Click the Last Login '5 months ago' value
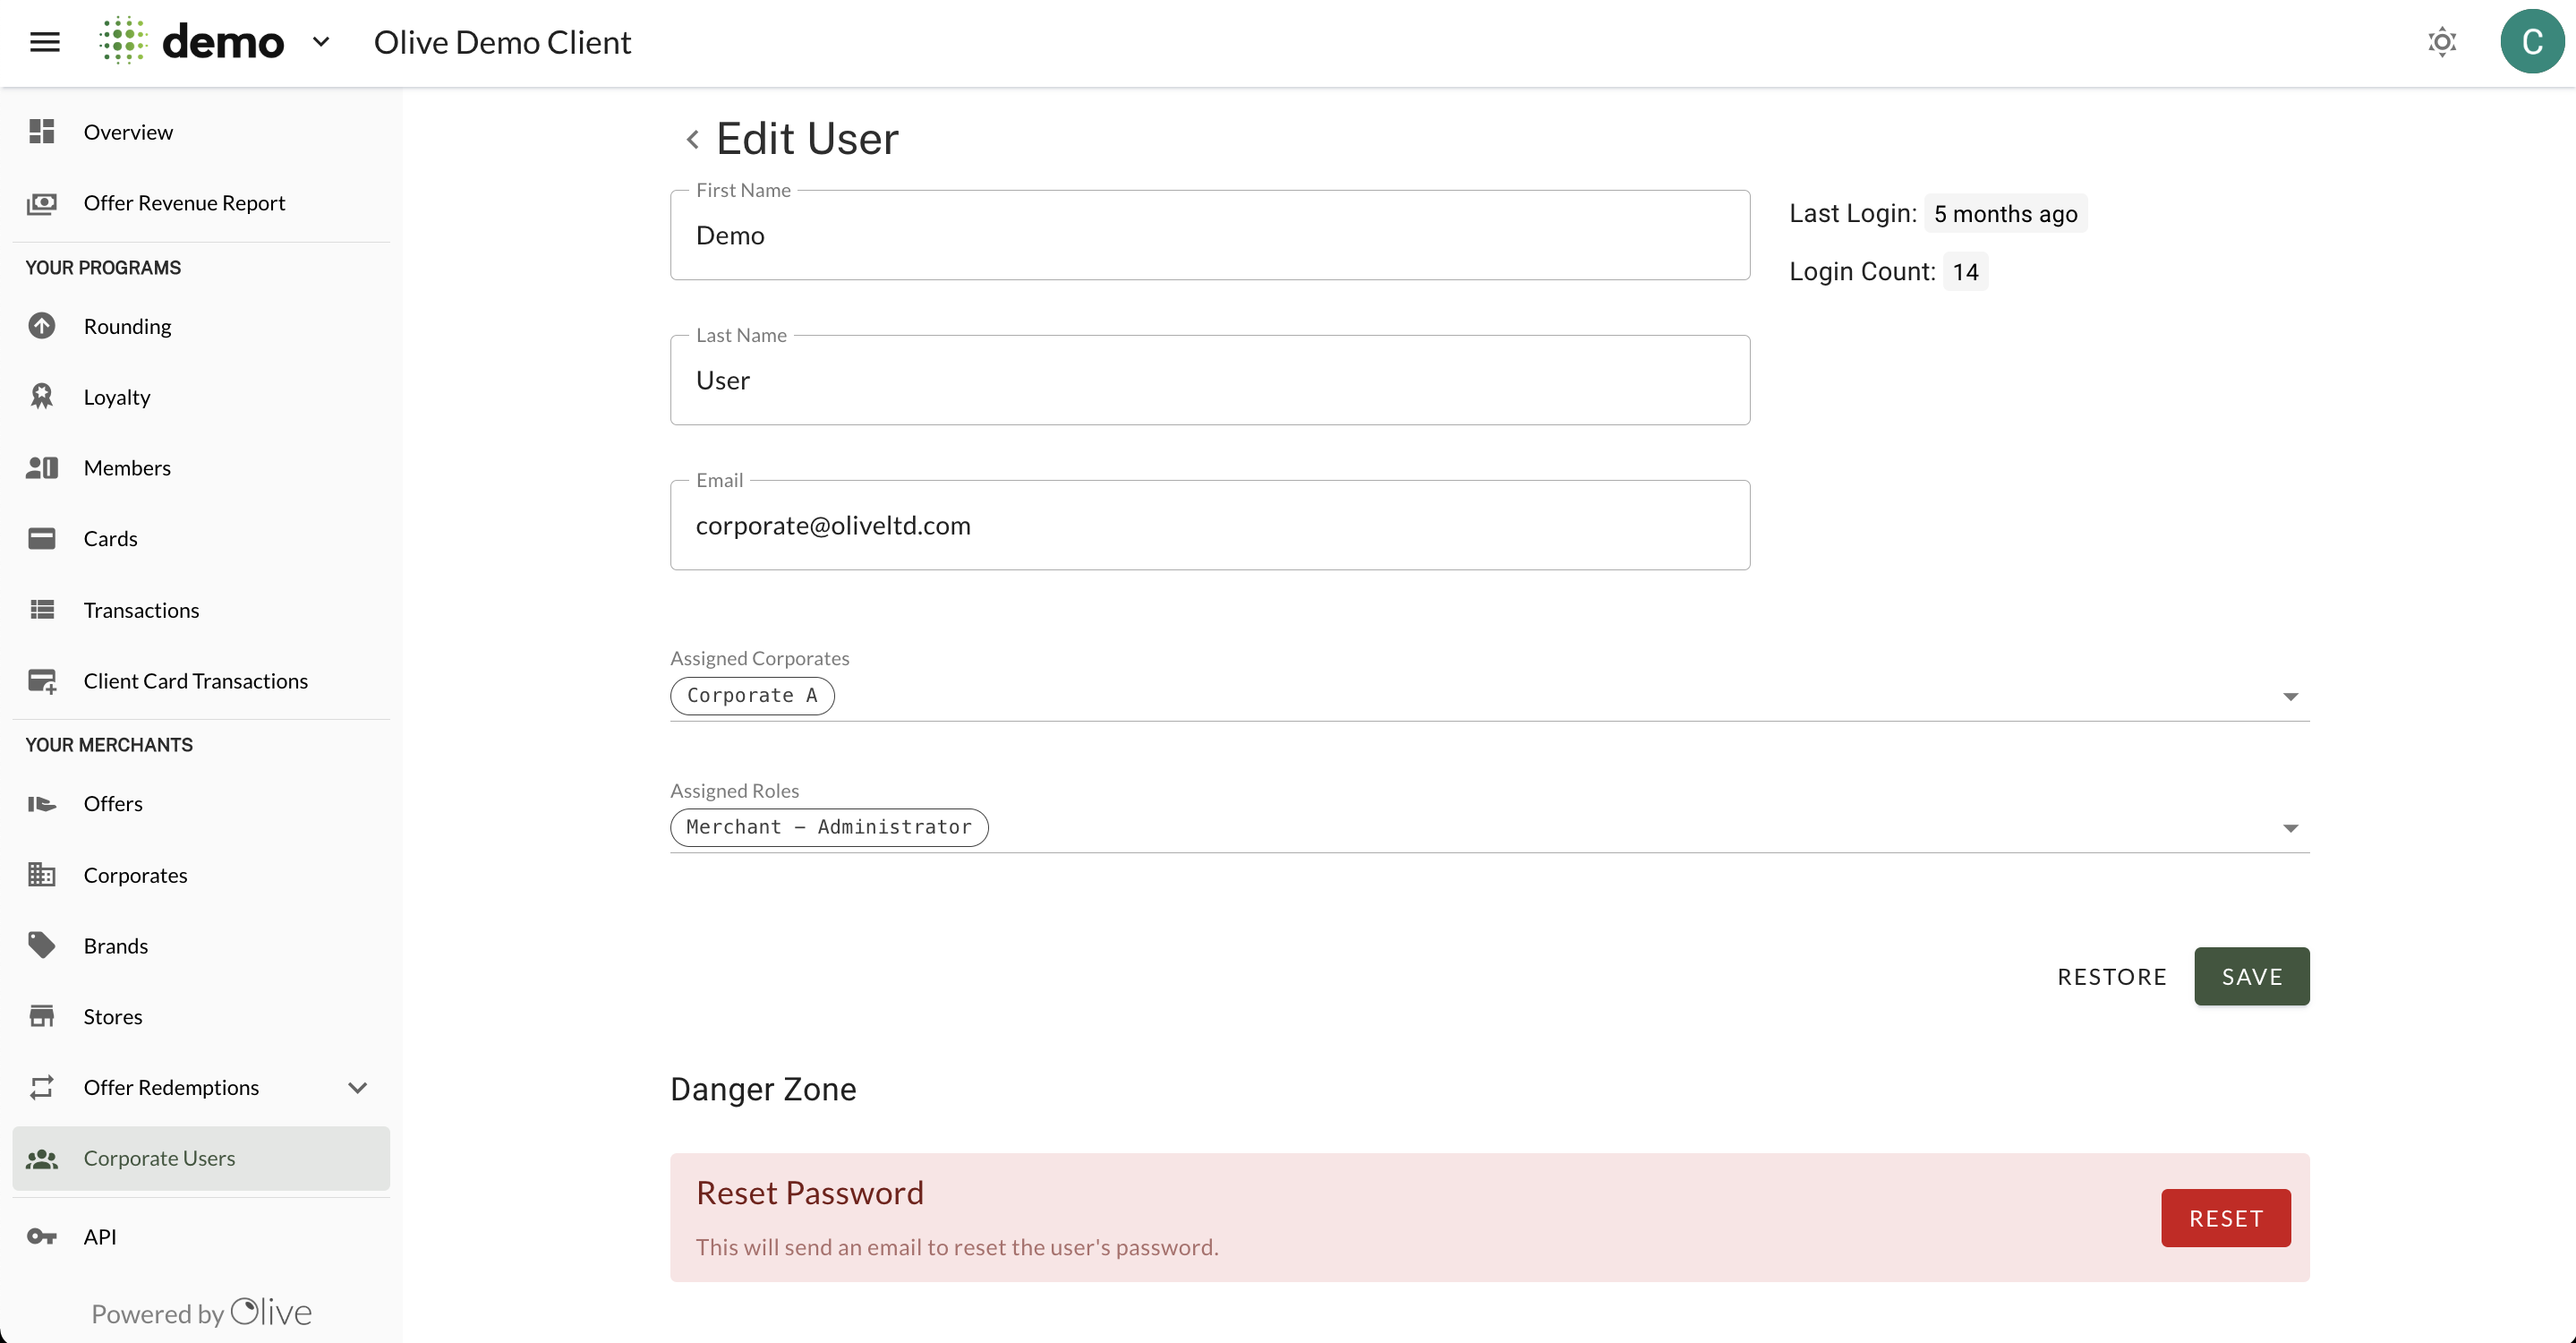Image resolution: width=2576 pixels, height=1343 pixels. click(2005, 214)
